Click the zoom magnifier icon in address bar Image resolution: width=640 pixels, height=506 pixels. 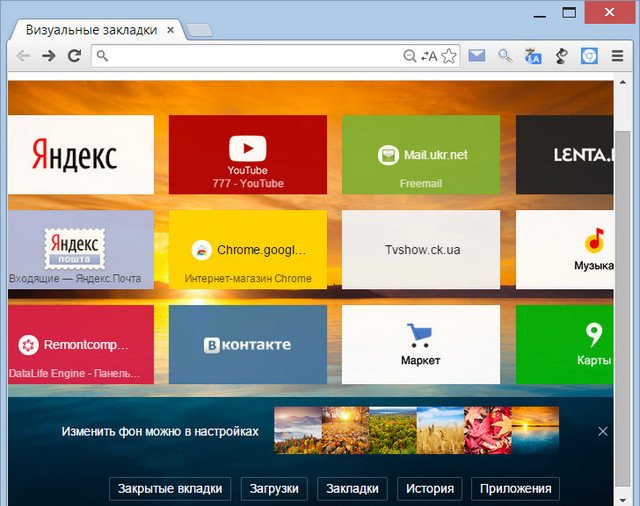(x=410, y=56)
